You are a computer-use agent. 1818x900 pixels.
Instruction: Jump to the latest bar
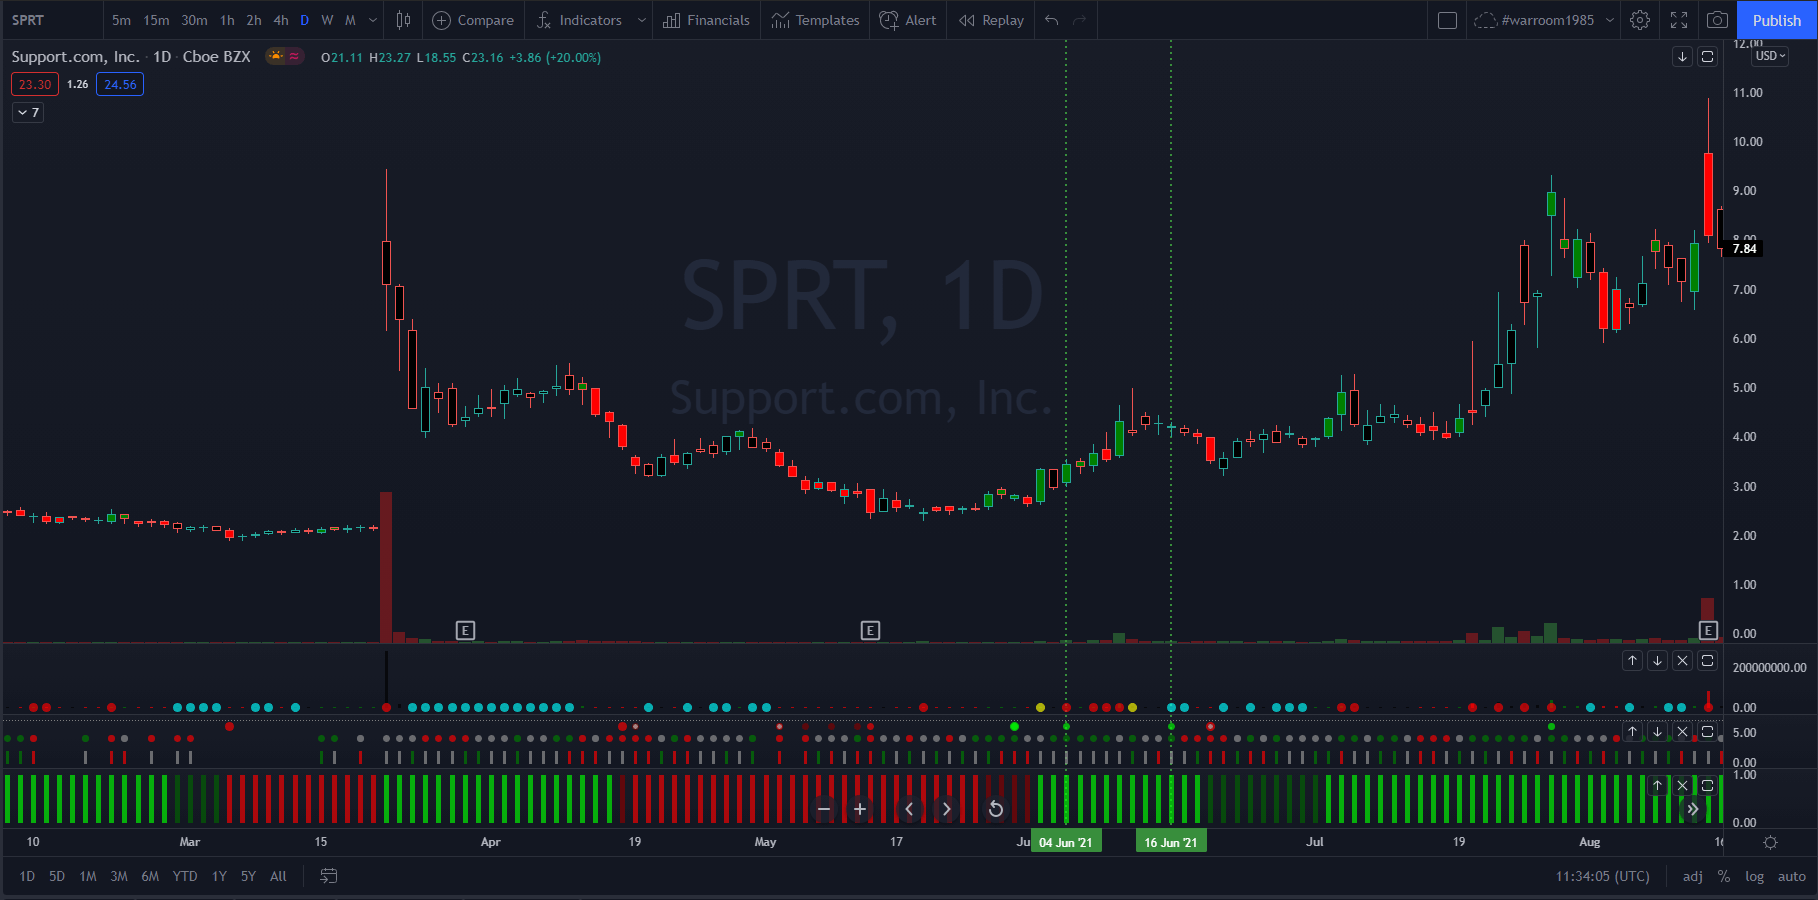tap(1693, 809)
